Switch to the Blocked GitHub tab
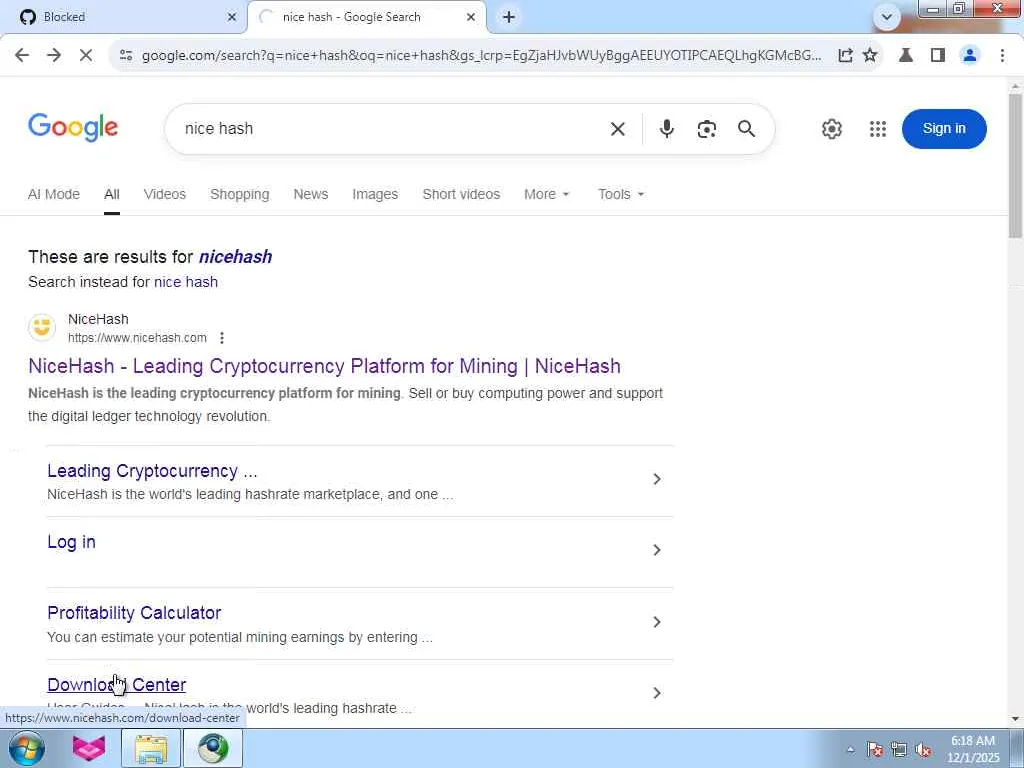This screenshot has height=768, width=1024. [124, 17]
